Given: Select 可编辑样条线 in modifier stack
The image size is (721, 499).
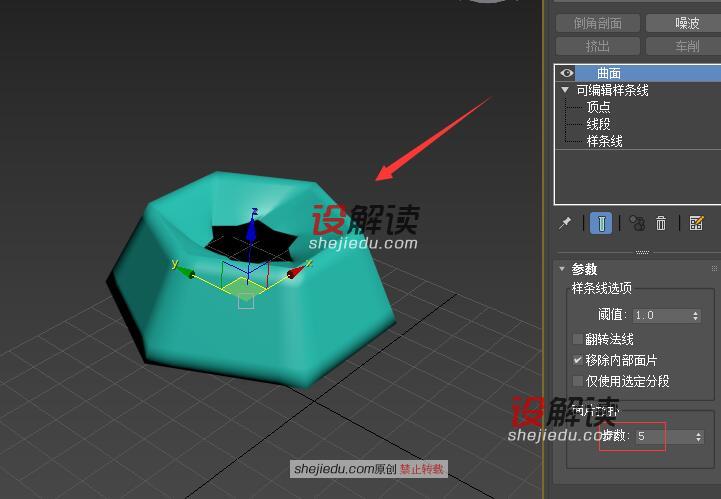Looking at the screenshot, I should pyautogui.click(x=612, y=90).
